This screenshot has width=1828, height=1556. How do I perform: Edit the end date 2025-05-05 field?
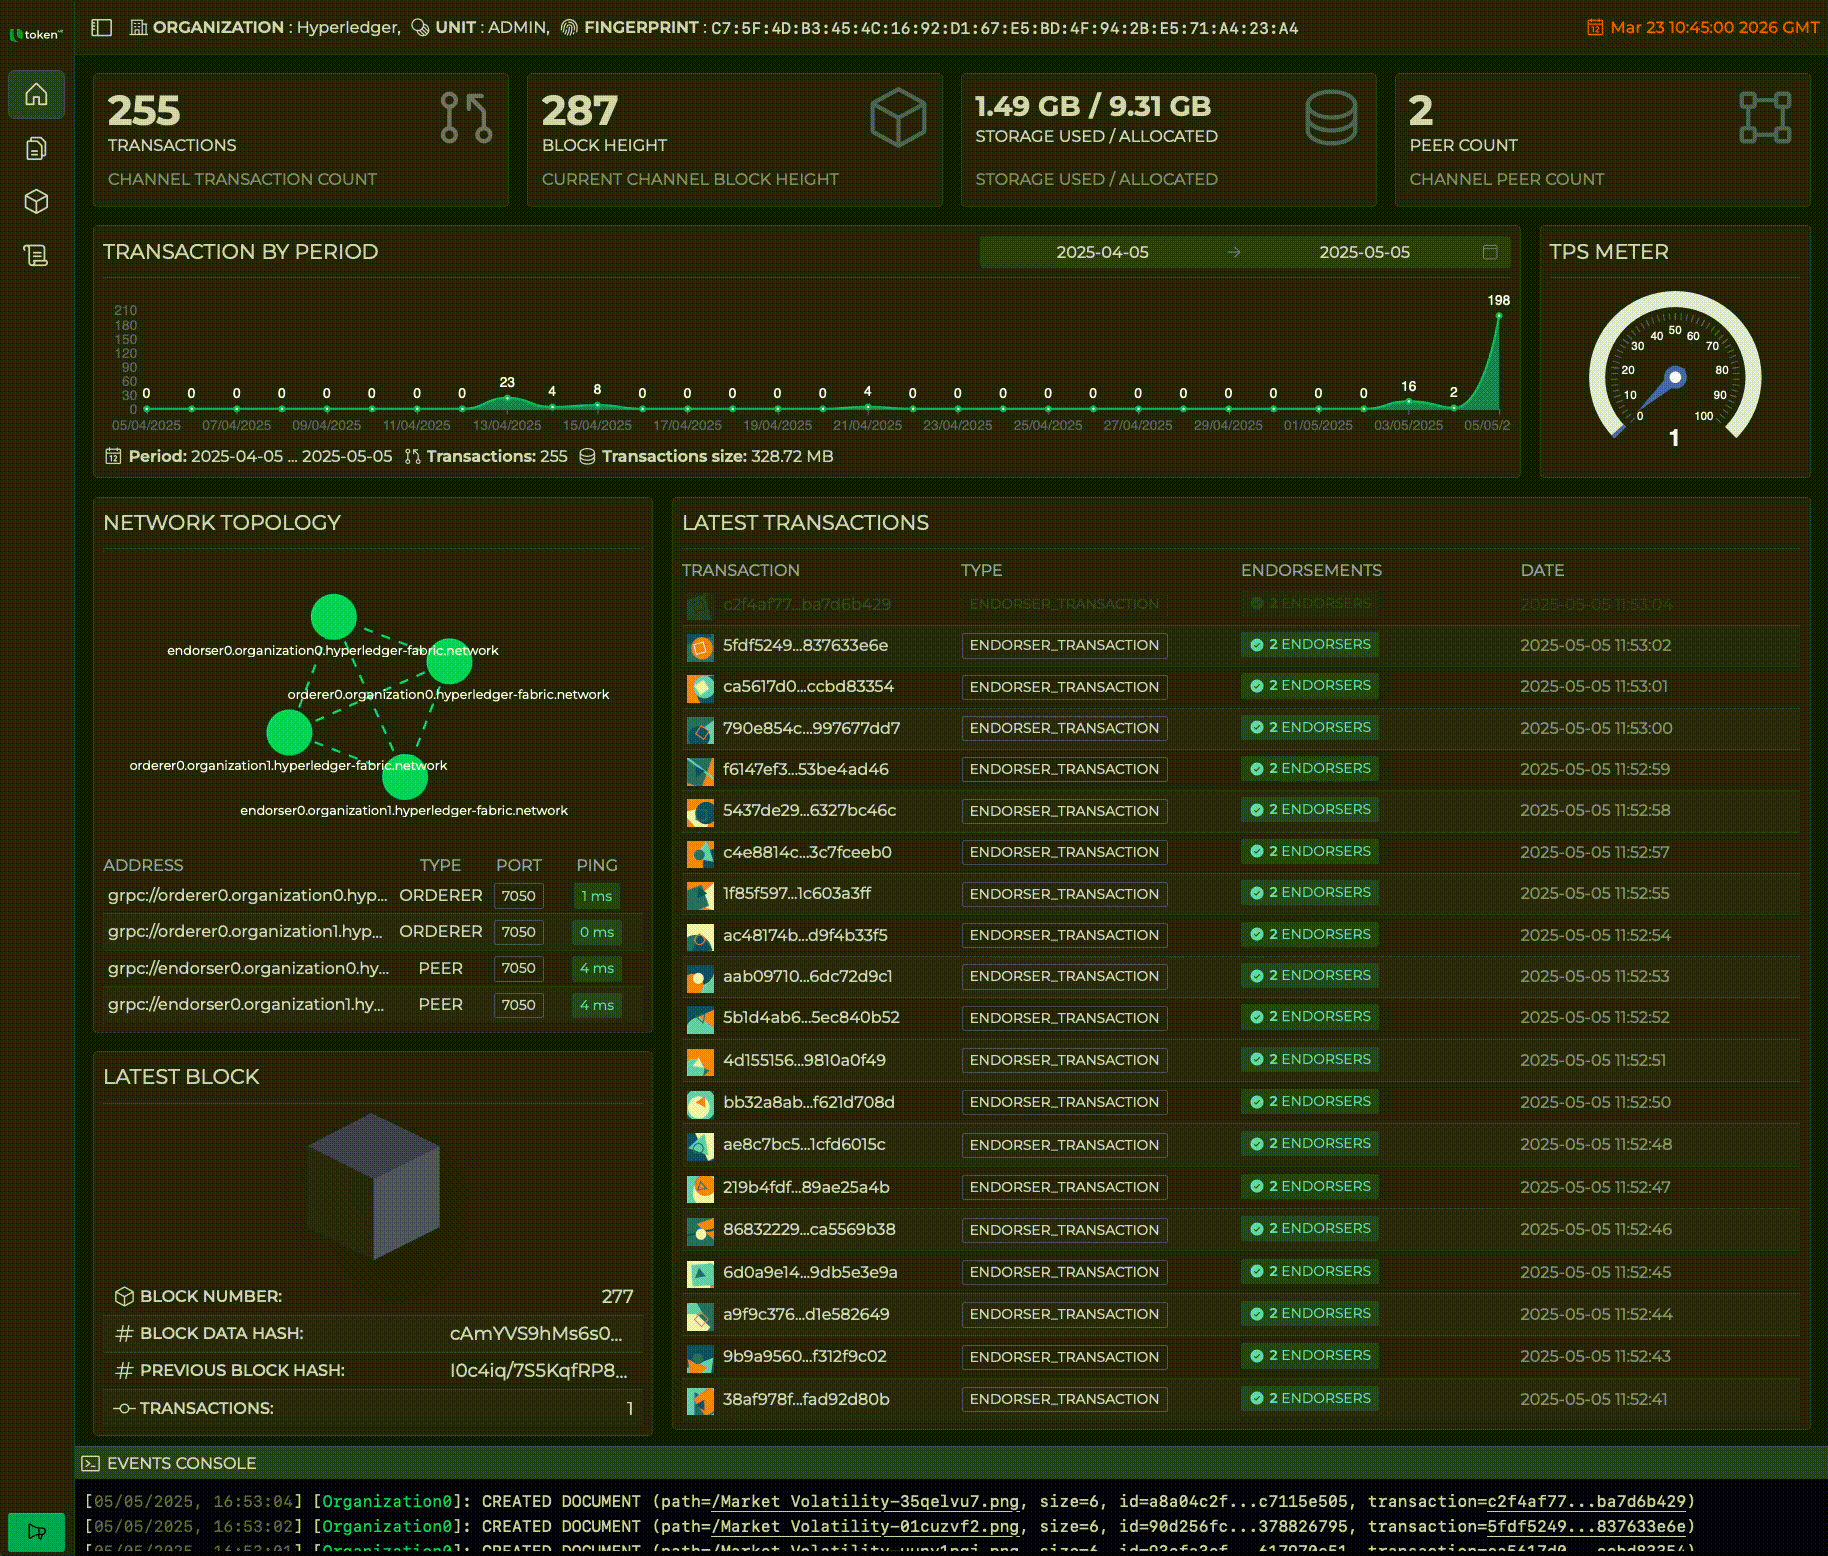[x=1363, y=252]
